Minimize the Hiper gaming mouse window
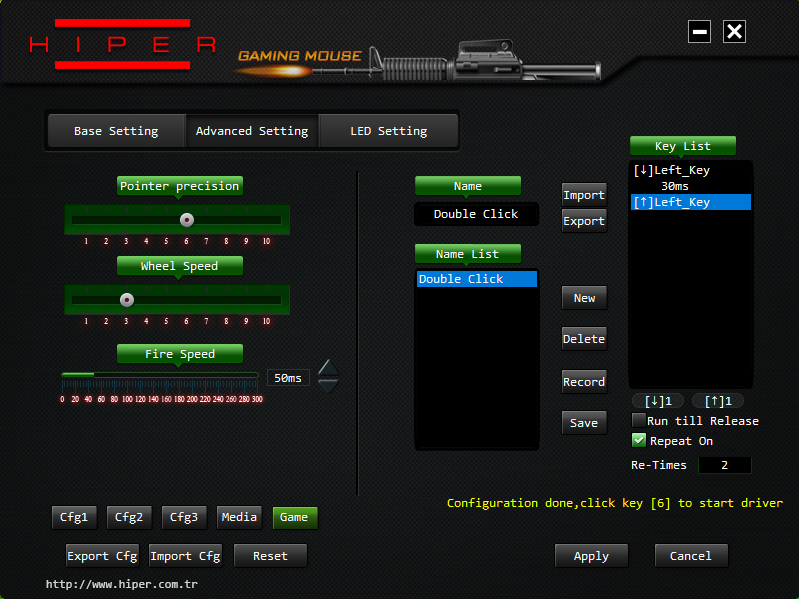Screen dimensions: 799x601 click(x=699, y=32)
